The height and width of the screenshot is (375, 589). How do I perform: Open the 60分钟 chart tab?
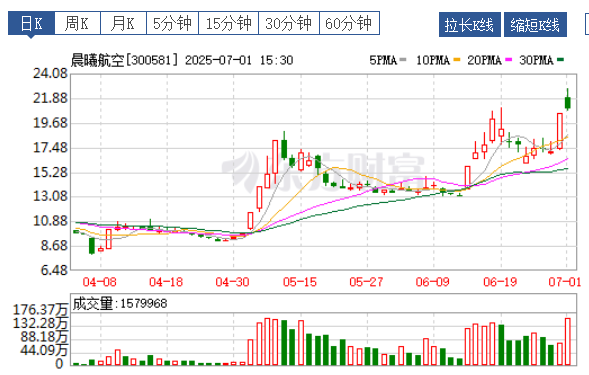(x=349, y=23)
